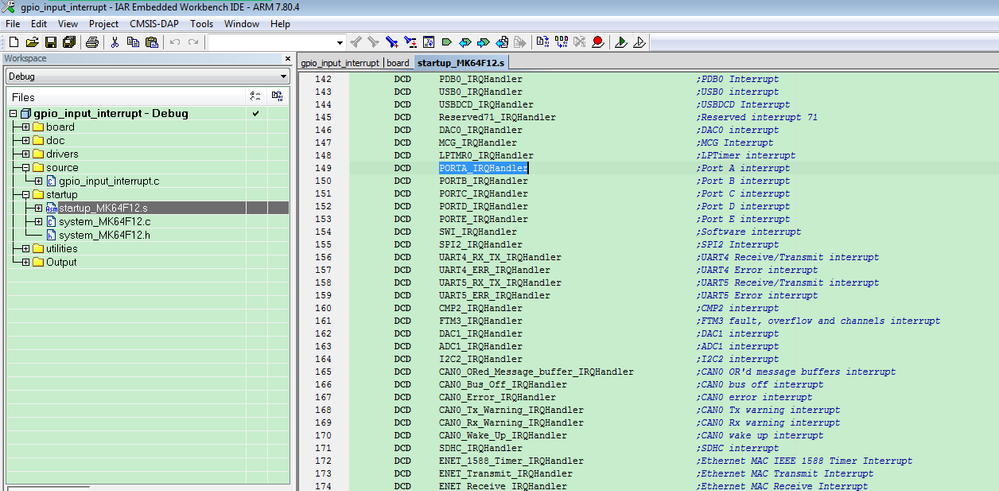Jump to the previous bookmark icon

point(465,43)
